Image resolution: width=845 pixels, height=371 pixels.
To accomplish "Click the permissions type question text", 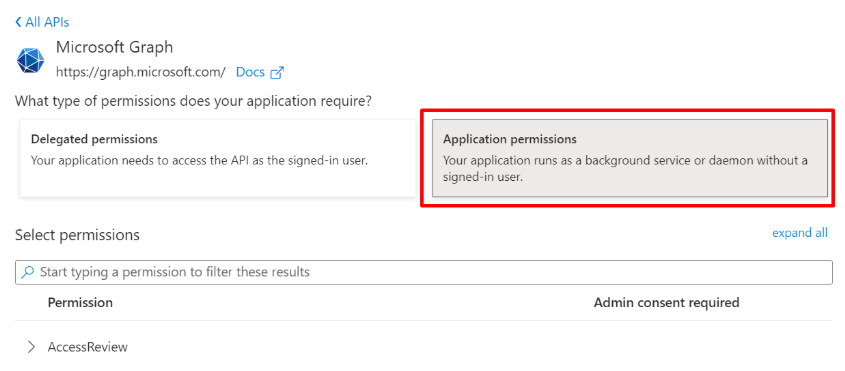I will point(193,101).
